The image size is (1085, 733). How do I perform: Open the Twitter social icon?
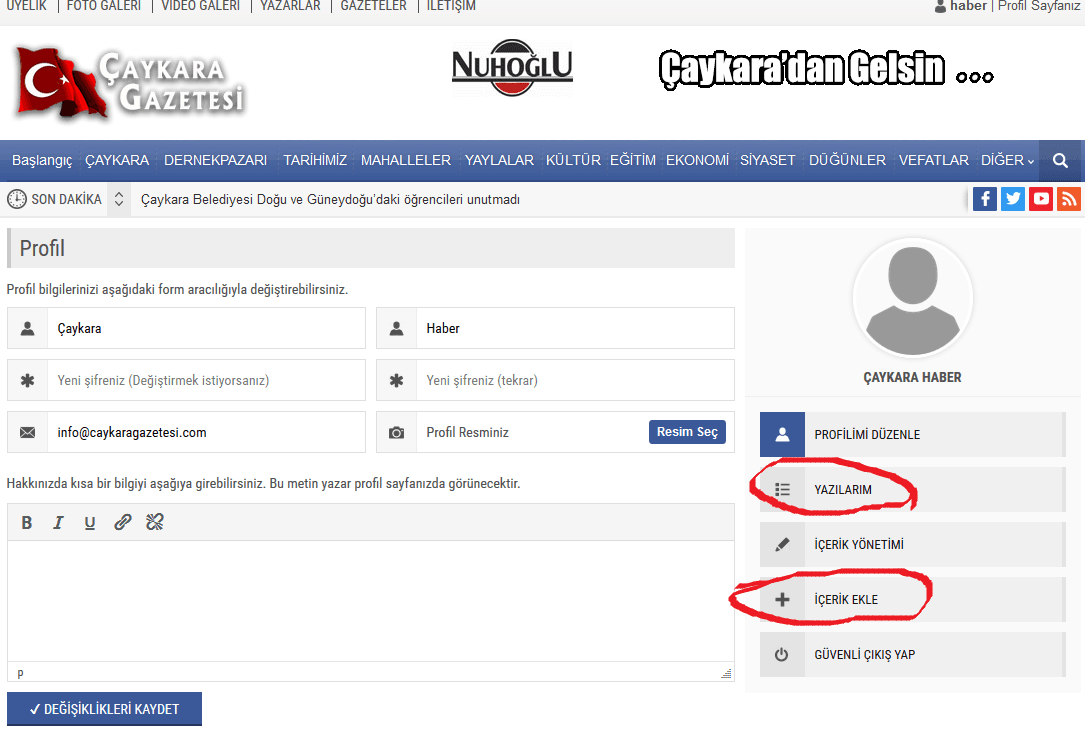point(1013,198)
